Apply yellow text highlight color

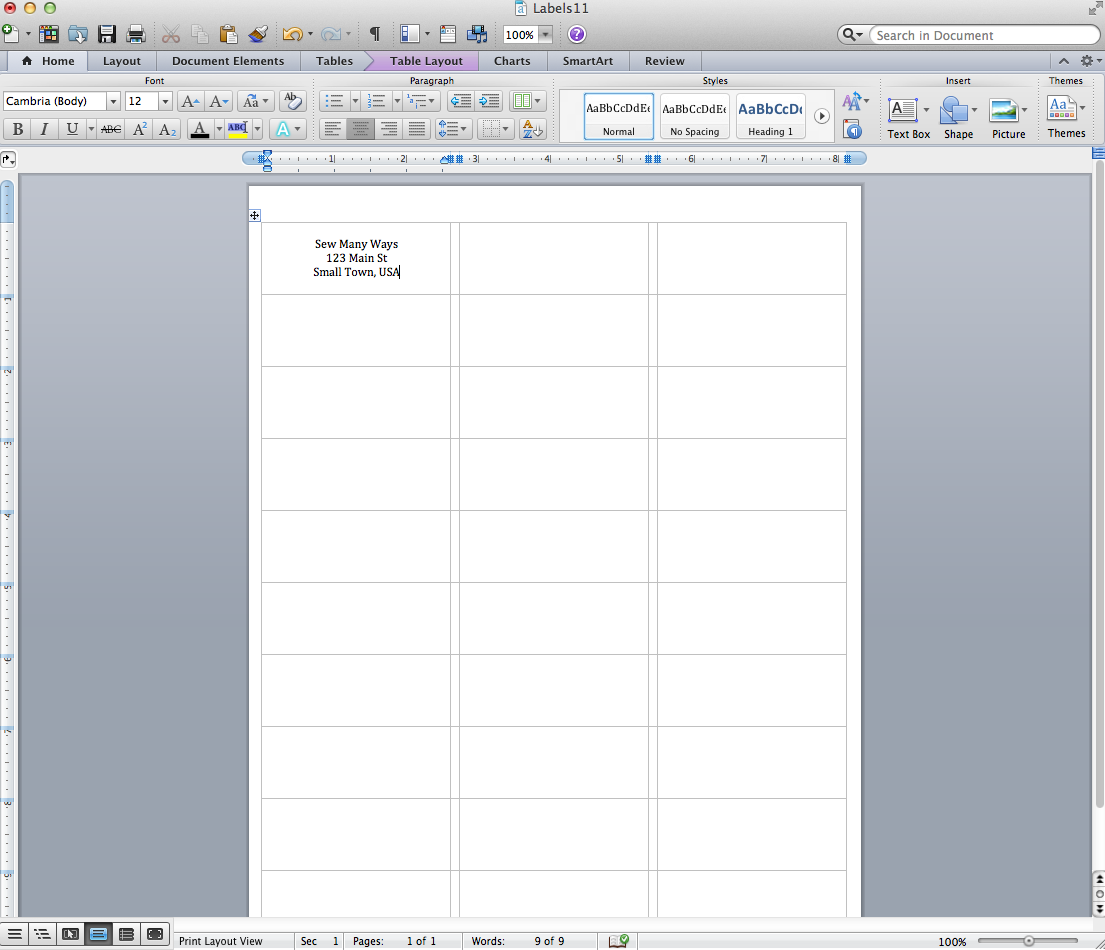(x=237, y=129)
